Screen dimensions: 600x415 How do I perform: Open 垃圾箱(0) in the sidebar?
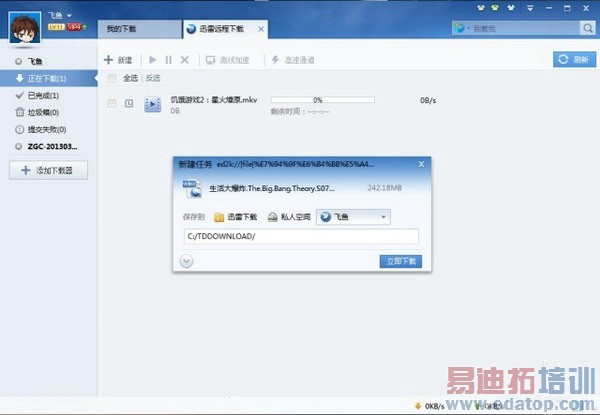point(37,112)
